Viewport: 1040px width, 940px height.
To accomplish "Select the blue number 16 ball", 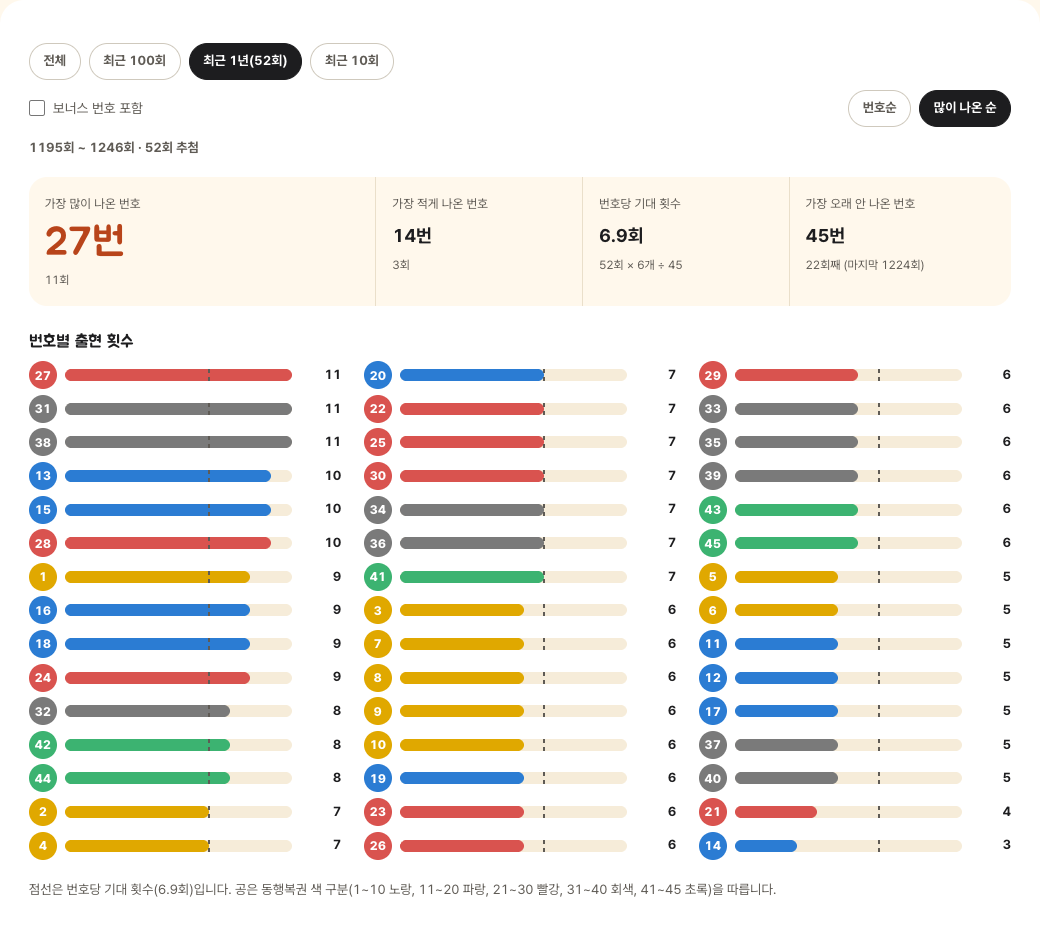I will 43,610.
